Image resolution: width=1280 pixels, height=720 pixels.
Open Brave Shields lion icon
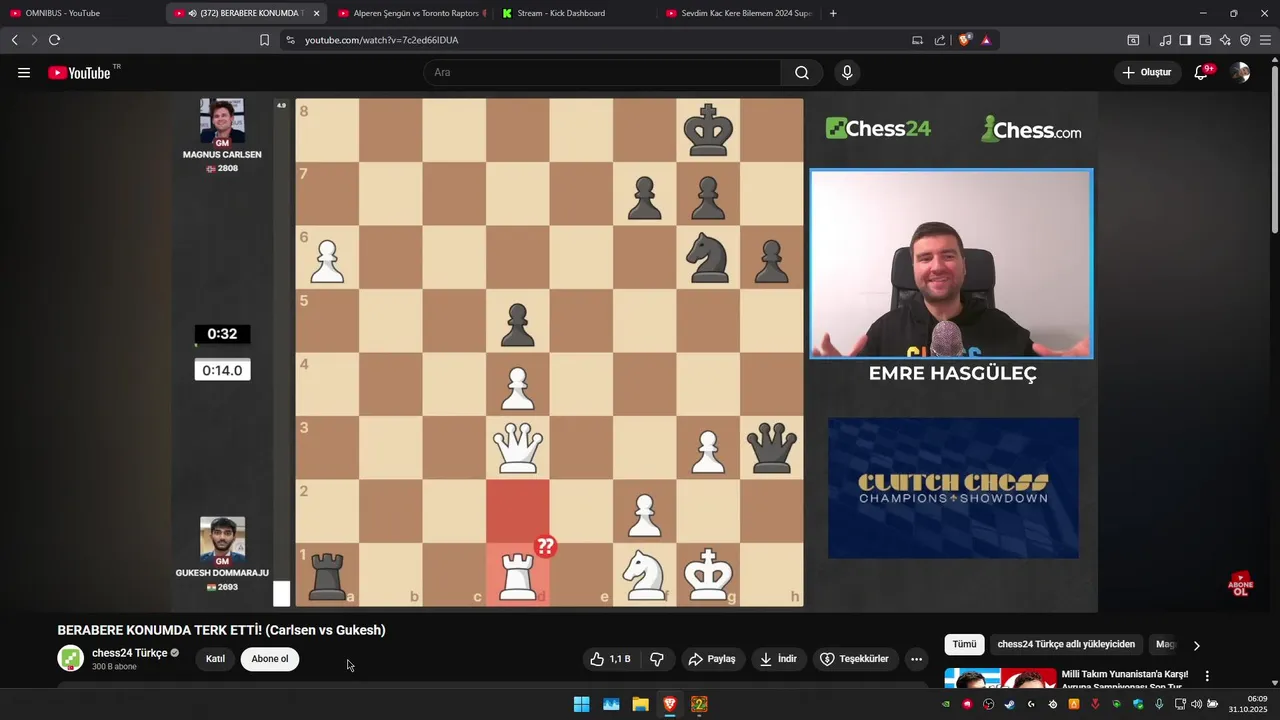(x=965, y=40)
